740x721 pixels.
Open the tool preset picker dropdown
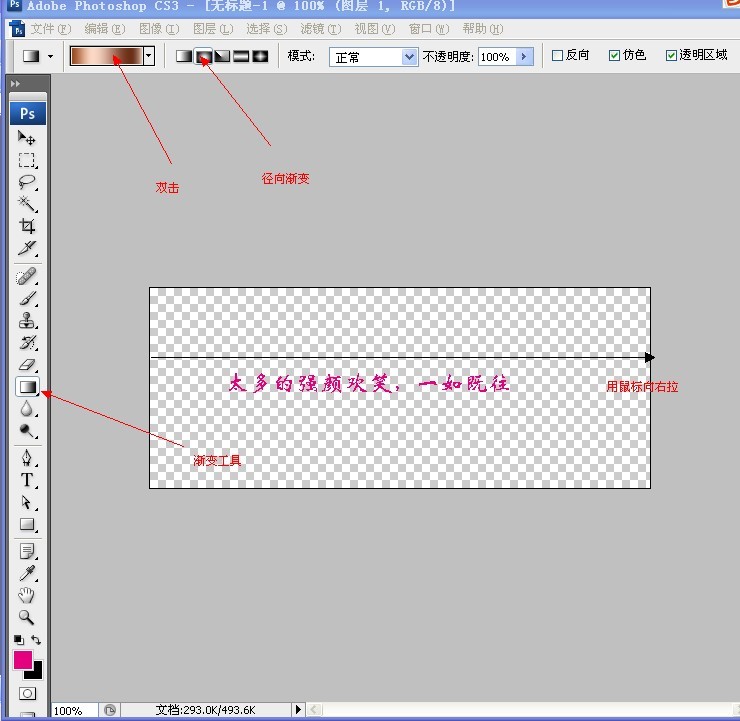coord(50,56)
